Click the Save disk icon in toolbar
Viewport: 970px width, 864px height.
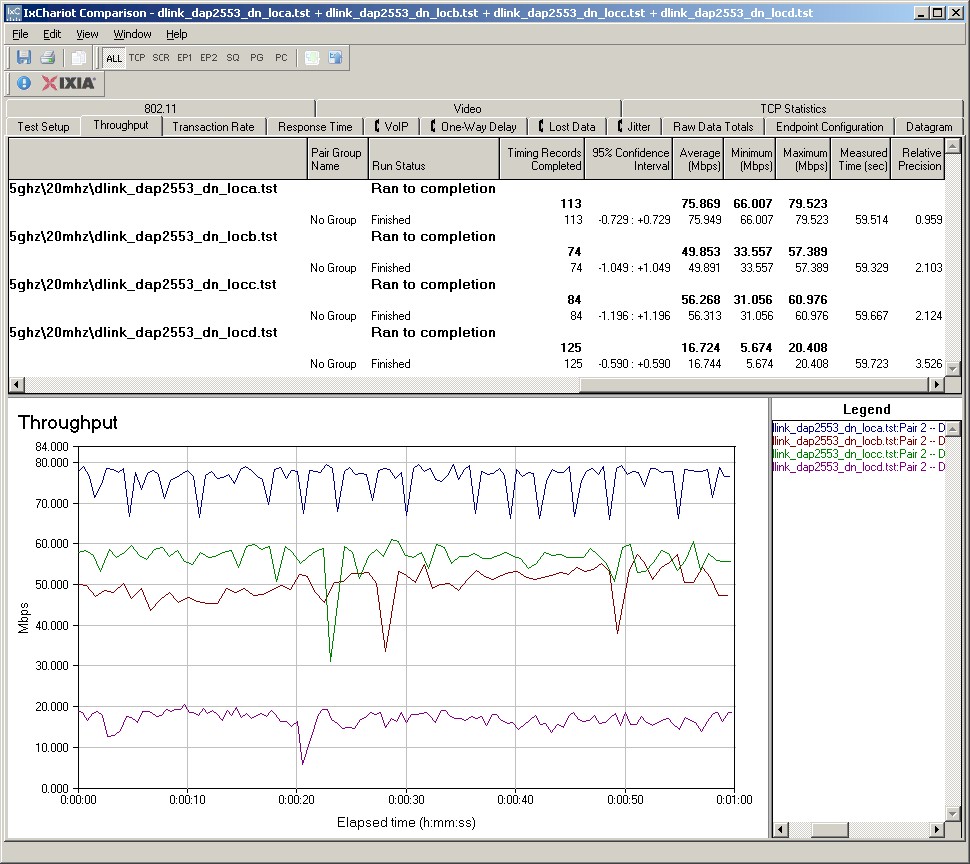(24, 58)
